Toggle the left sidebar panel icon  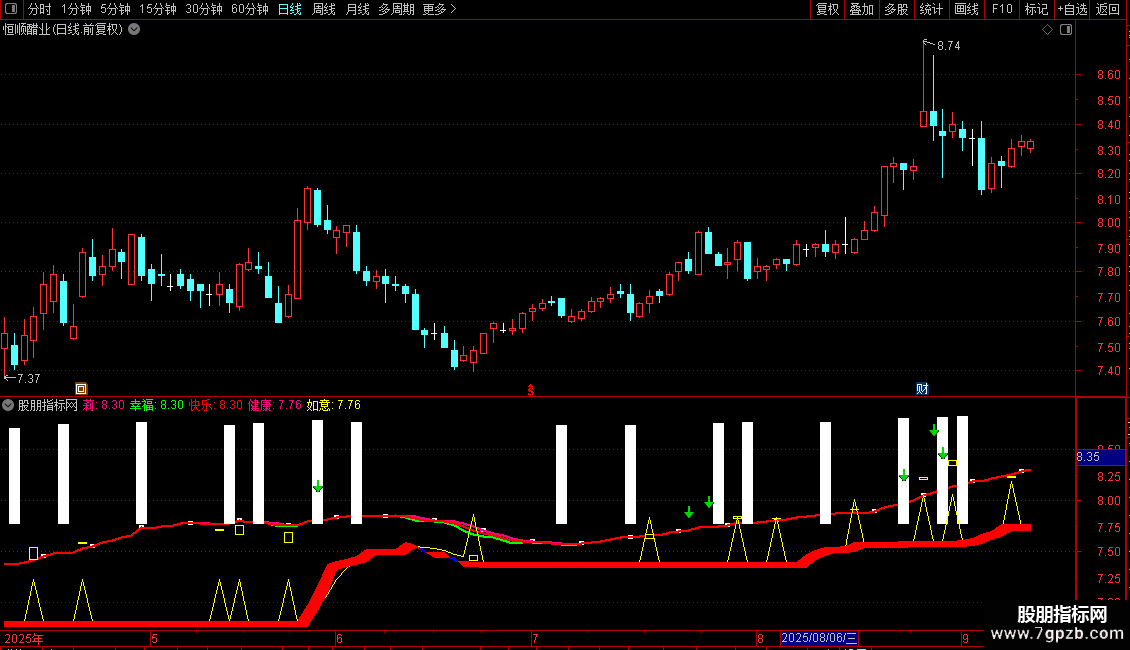pyautogui.click(x=11, y=9)
